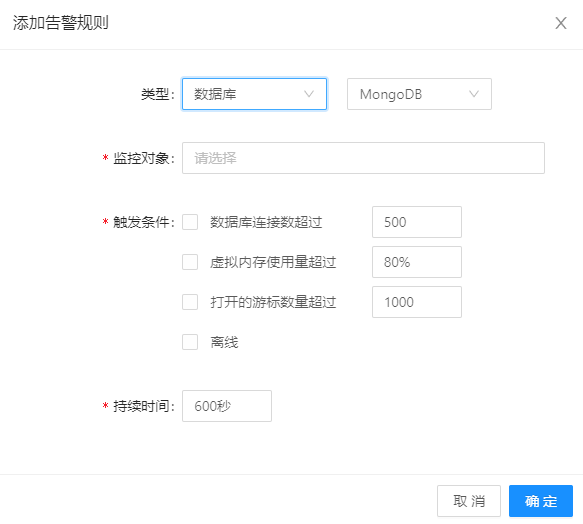The image size is (583, 524).
Task: Open the 数据库 type selector
Action: click(x=254, y=94)
